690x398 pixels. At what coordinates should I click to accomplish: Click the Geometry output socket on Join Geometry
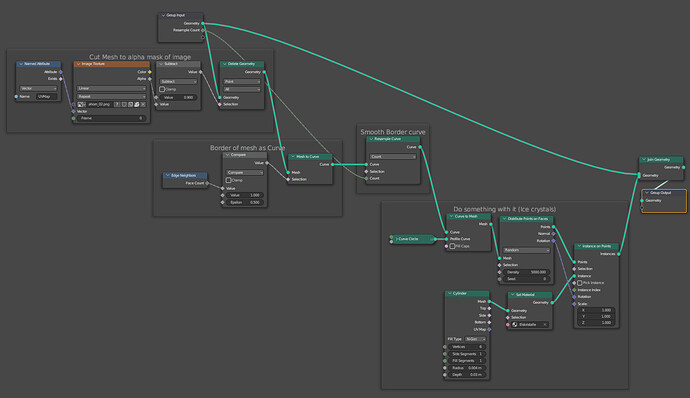[683, 167]
